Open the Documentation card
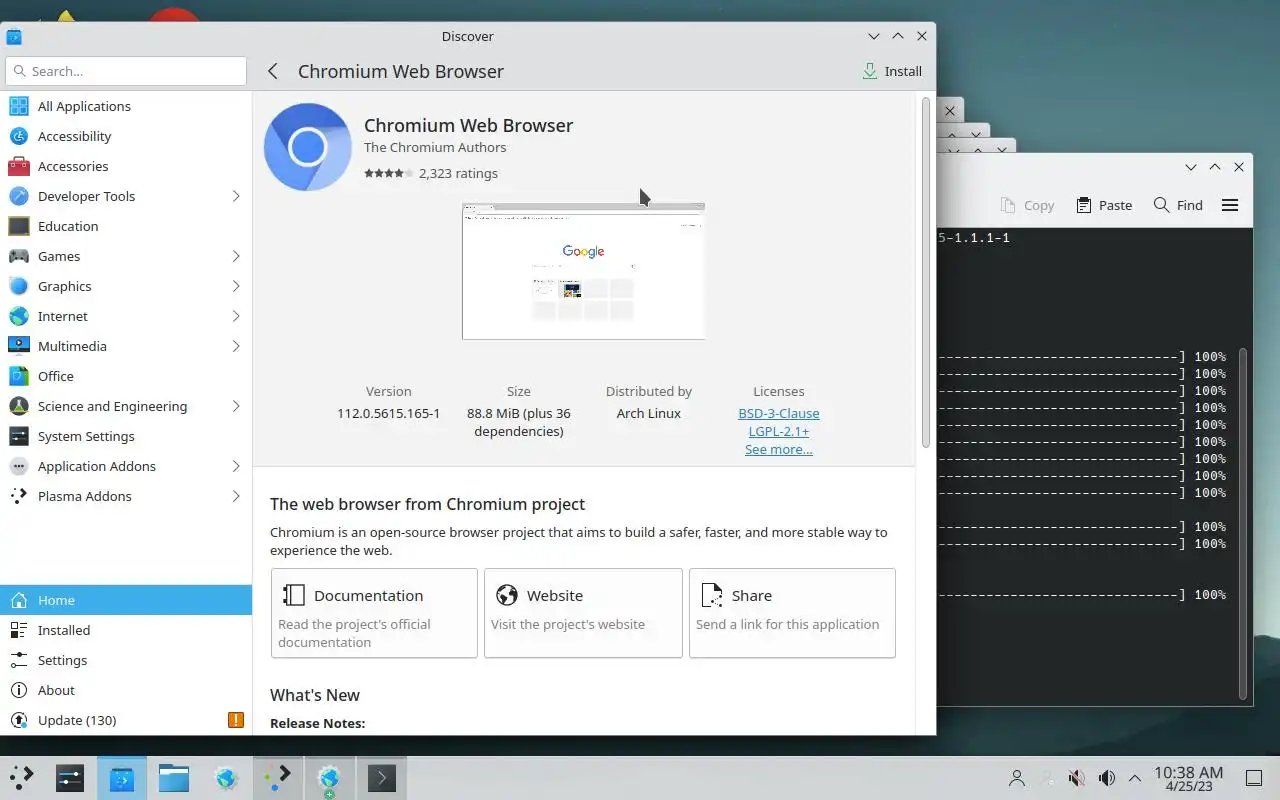 click(374, 613)
